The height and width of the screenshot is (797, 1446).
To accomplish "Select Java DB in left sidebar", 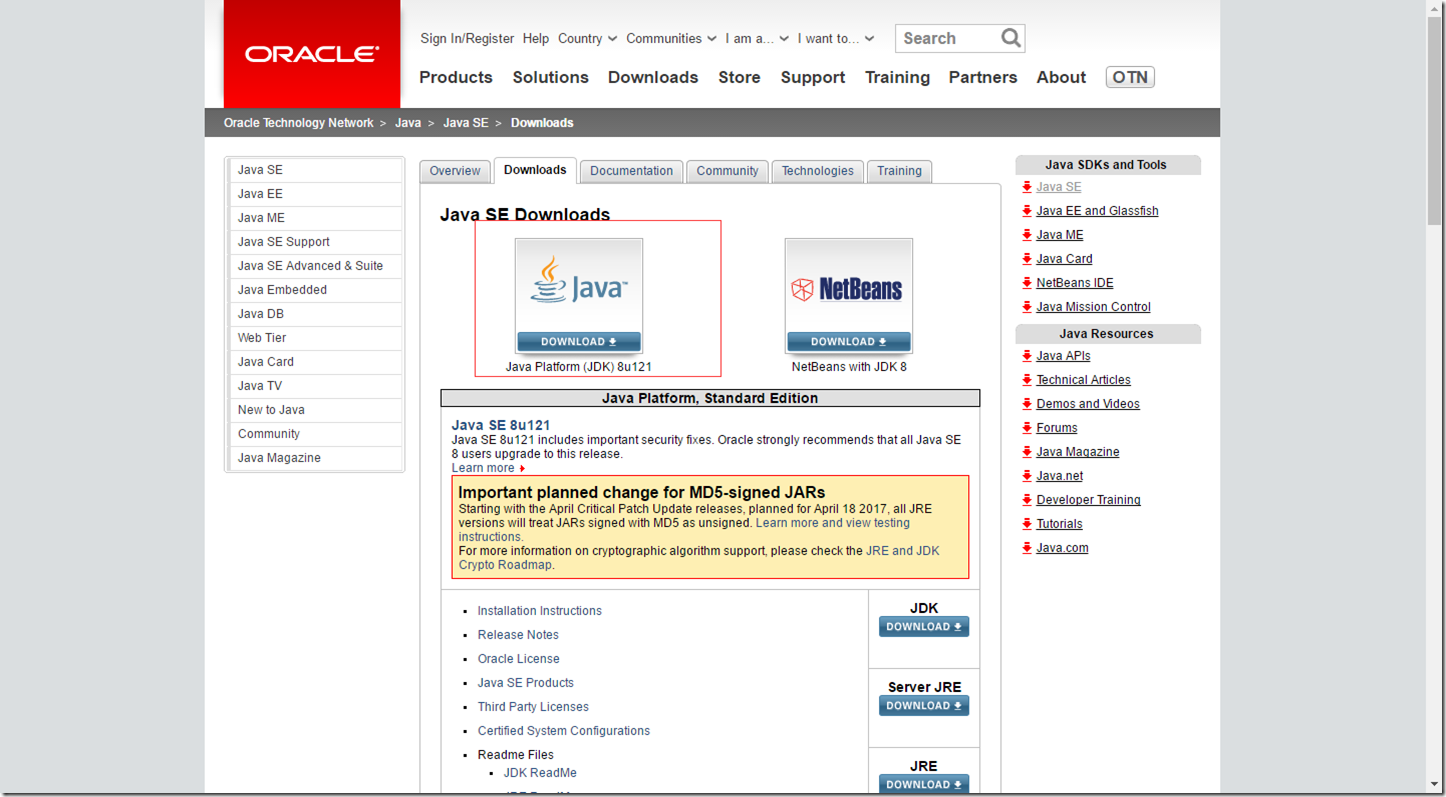I will click(x=315, y=314).
